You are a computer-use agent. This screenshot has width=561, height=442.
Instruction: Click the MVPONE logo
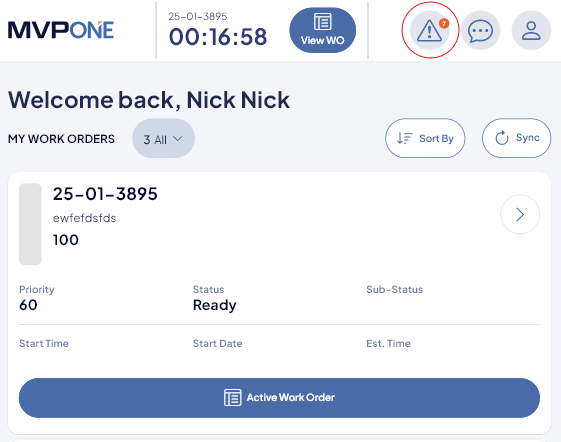[x=61, y=30]
